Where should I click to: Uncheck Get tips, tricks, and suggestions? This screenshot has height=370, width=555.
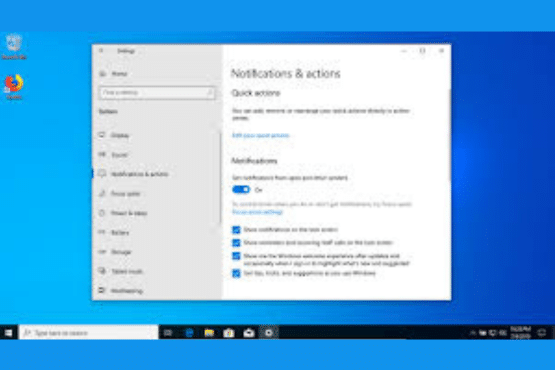pyautogui.click(x=236, y=273)
